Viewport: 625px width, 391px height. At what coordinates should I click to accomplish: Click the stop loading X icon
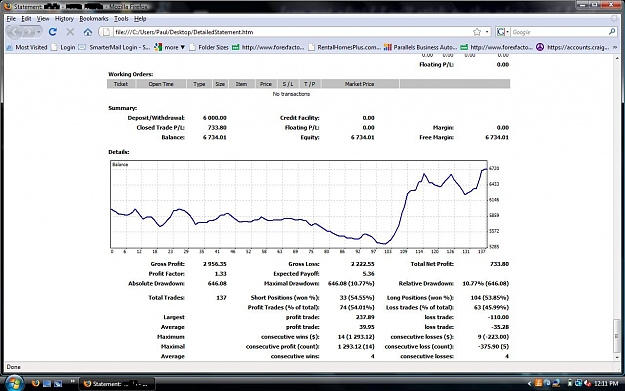click(x=70, y=32)
